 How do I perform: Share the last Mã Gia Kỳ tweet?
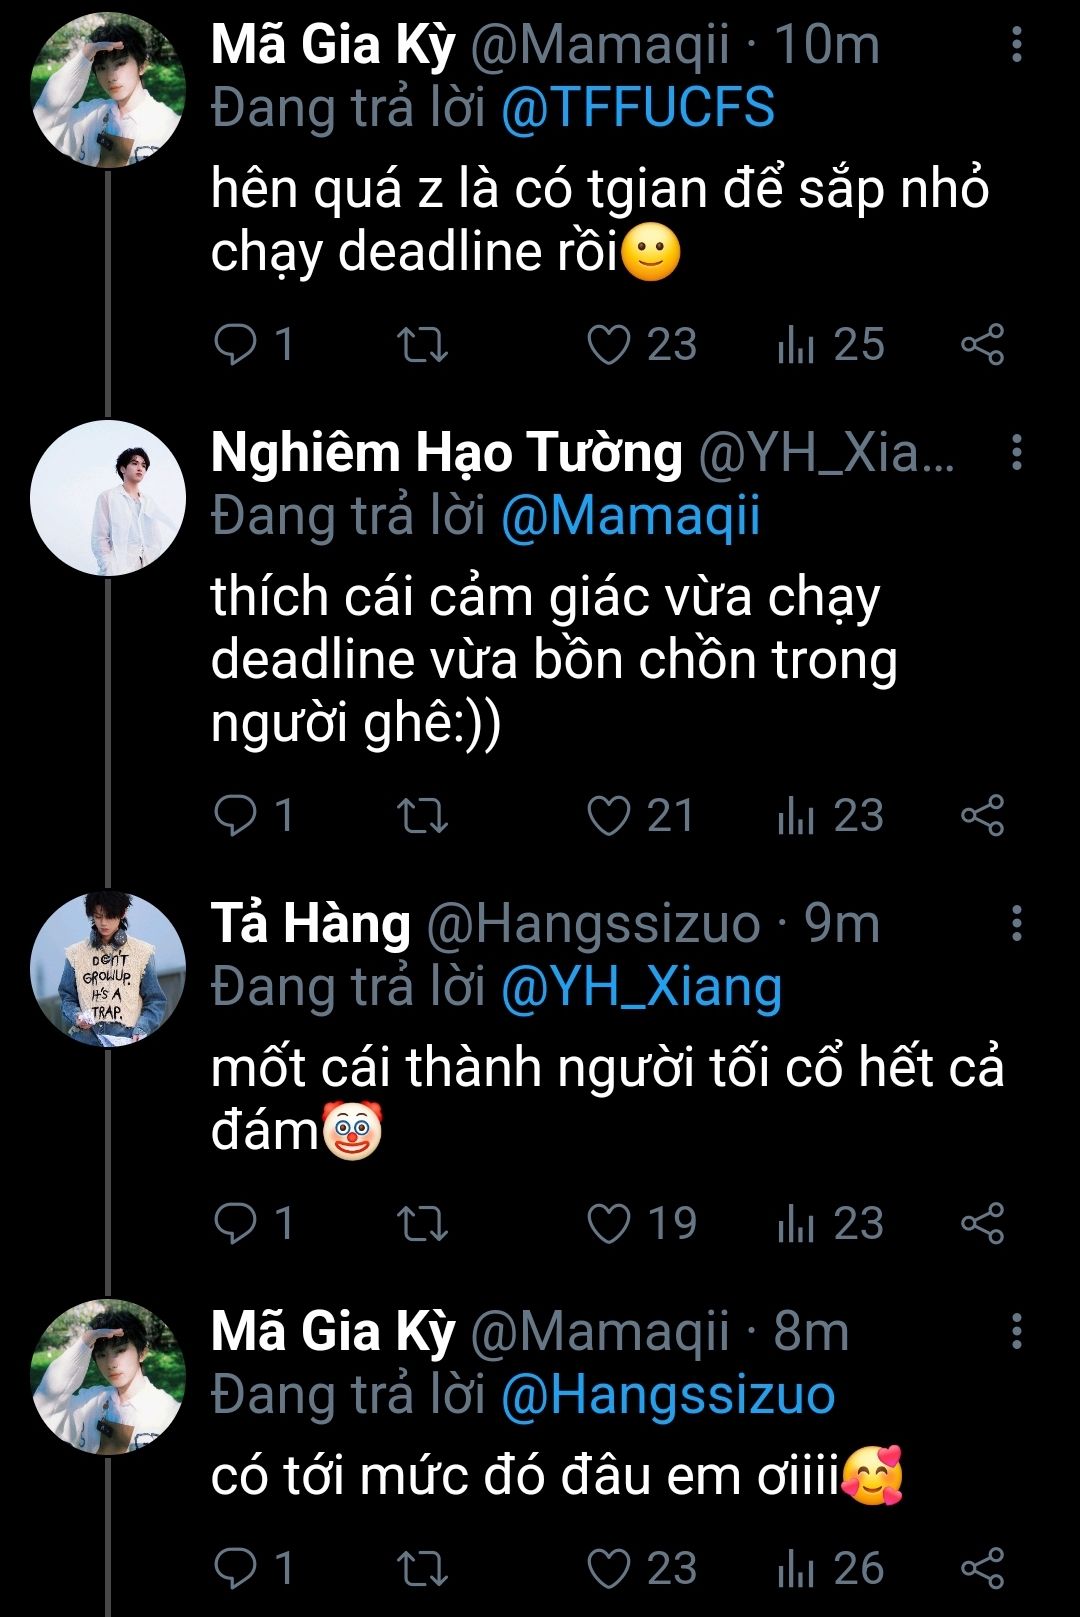pyautogui.click(x=982, y=1569)
